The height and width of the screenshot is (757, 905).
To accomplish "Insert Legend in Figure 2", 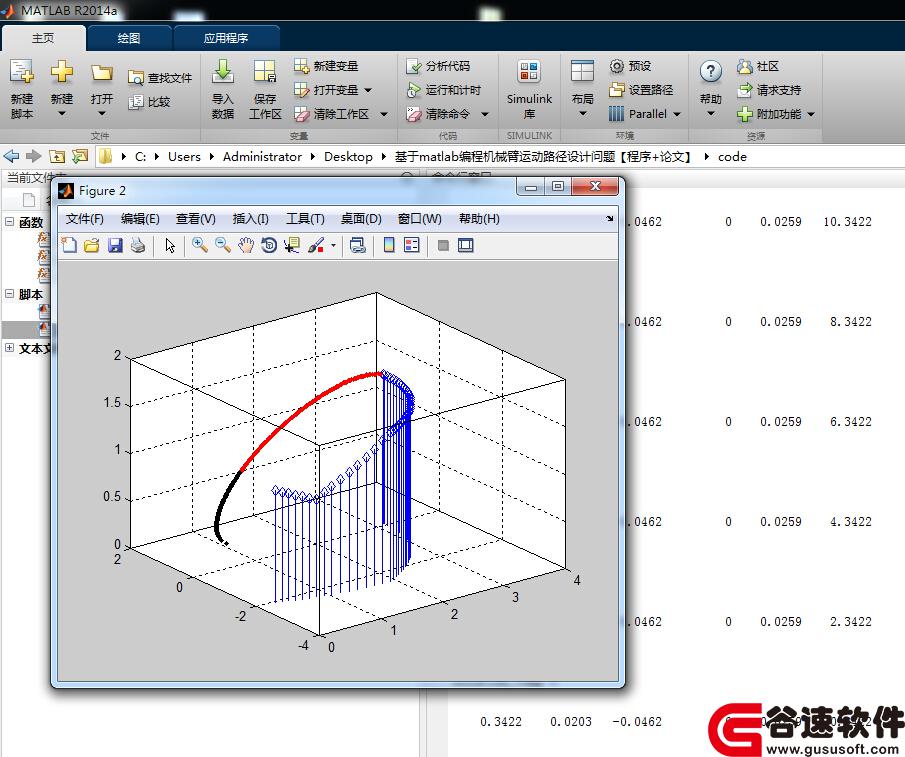I will (x=412, y=245).
